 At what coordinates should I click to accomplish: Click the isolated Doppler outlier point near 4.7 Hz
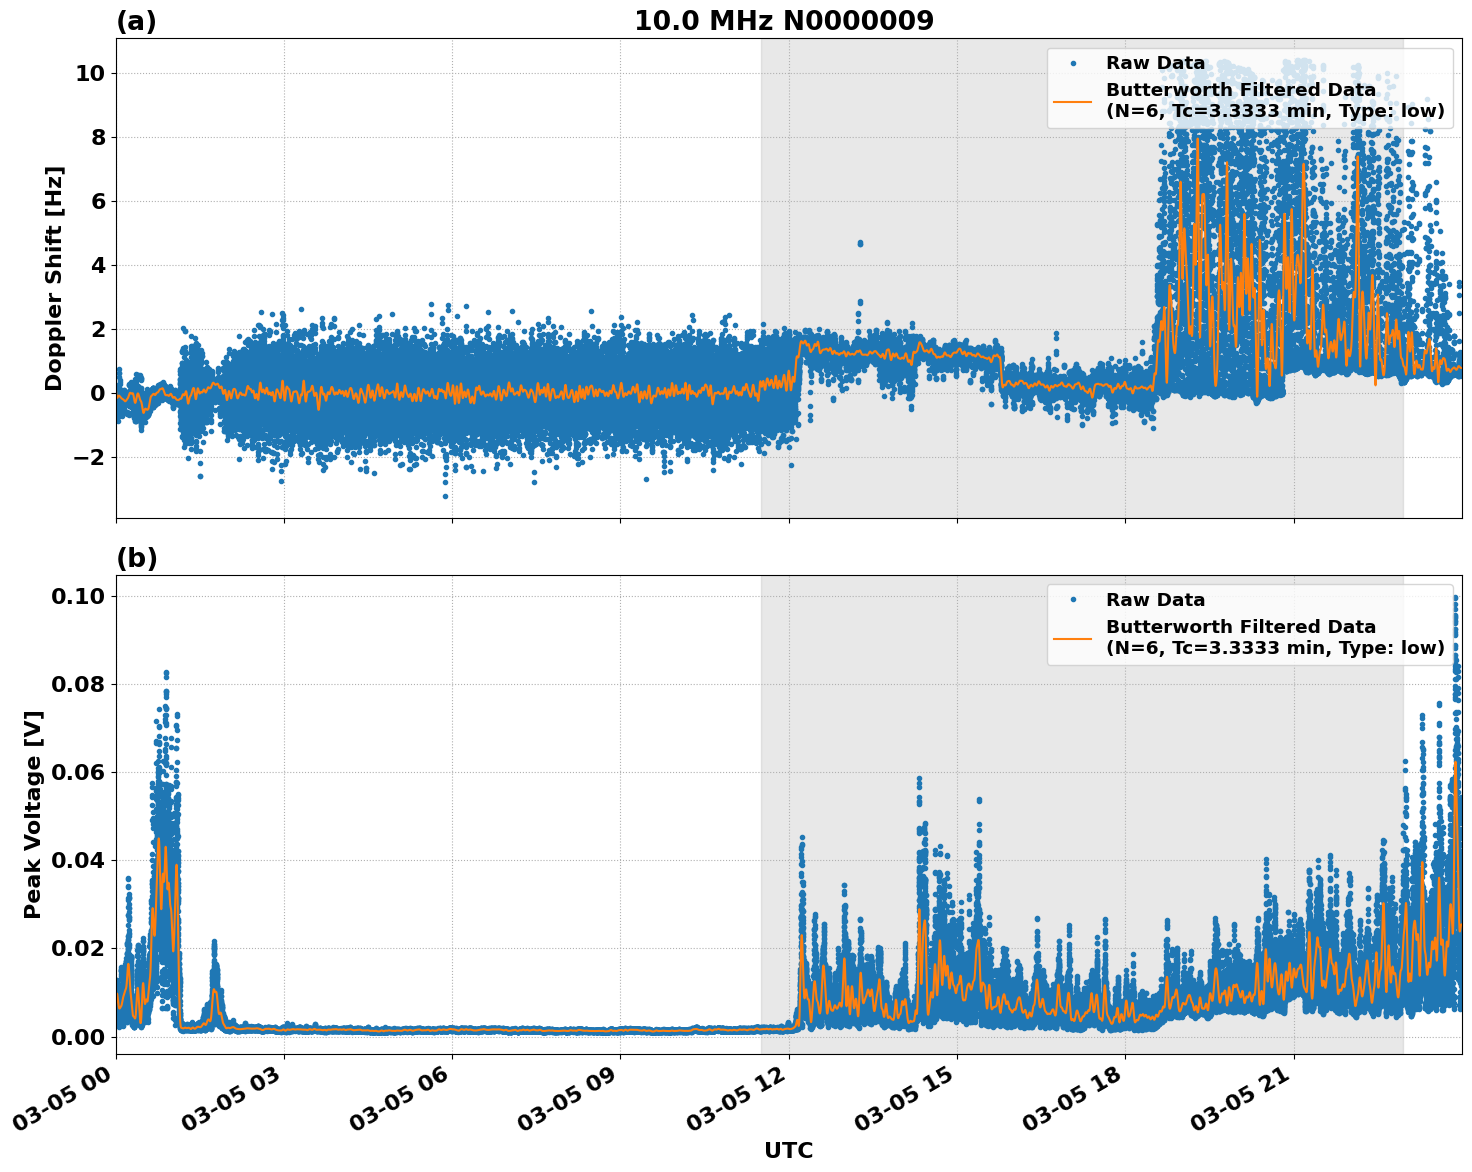pos(859,243)
